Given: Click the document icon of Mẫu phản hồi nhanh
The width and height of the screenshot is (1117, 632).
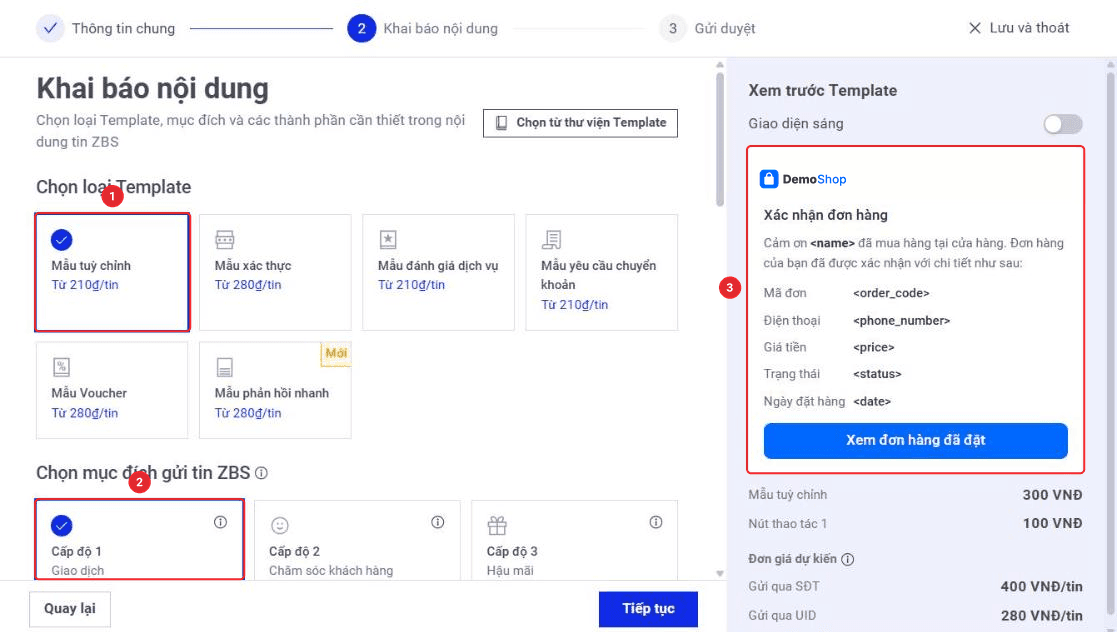Looking at the screenshot, I should pos(224,367).
